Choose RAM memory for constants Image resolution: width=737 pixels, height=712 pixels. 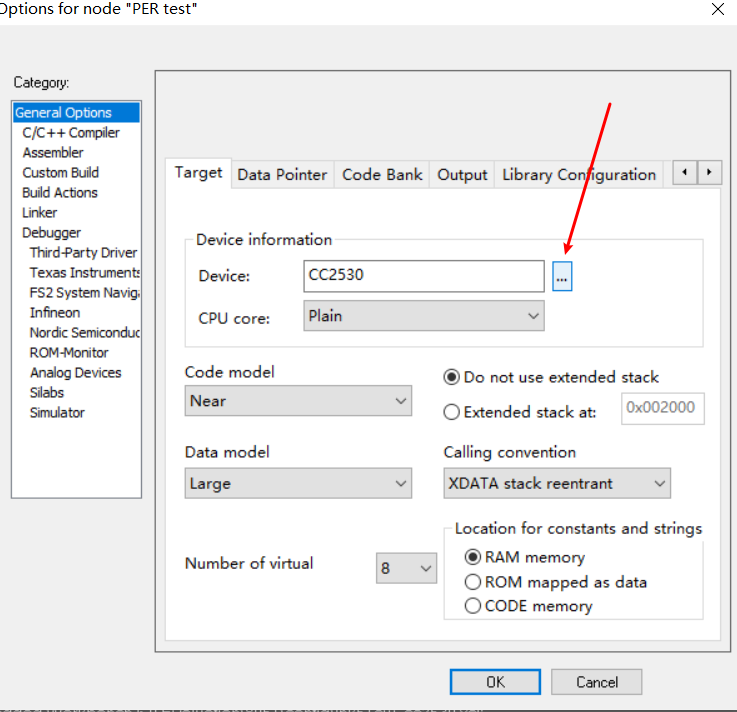(525, 557)
